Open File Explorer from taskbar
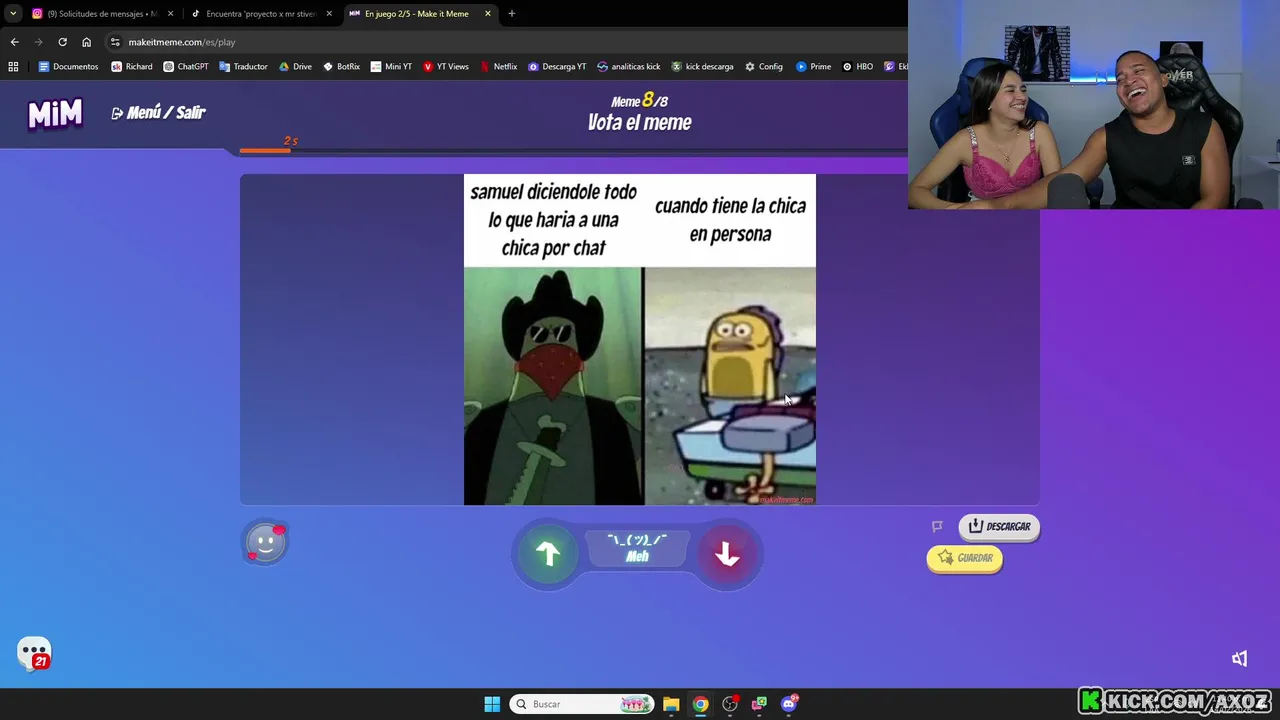1280x720 pixels. [x=671, y=704]
